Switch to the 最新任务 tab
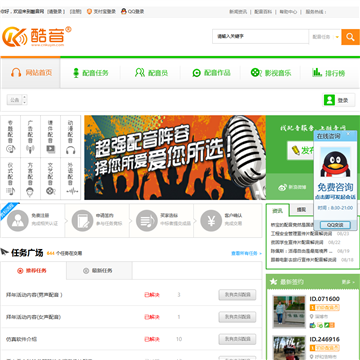This screenshot has width=360, height=360. click(x=99, y=270)
